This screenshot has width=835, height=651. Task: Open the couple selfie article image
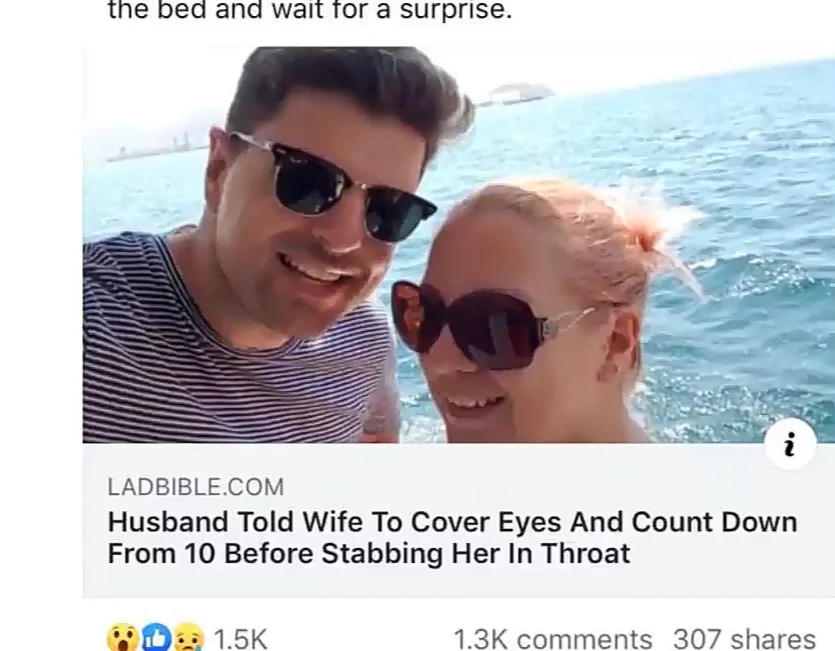pos(459,245)
